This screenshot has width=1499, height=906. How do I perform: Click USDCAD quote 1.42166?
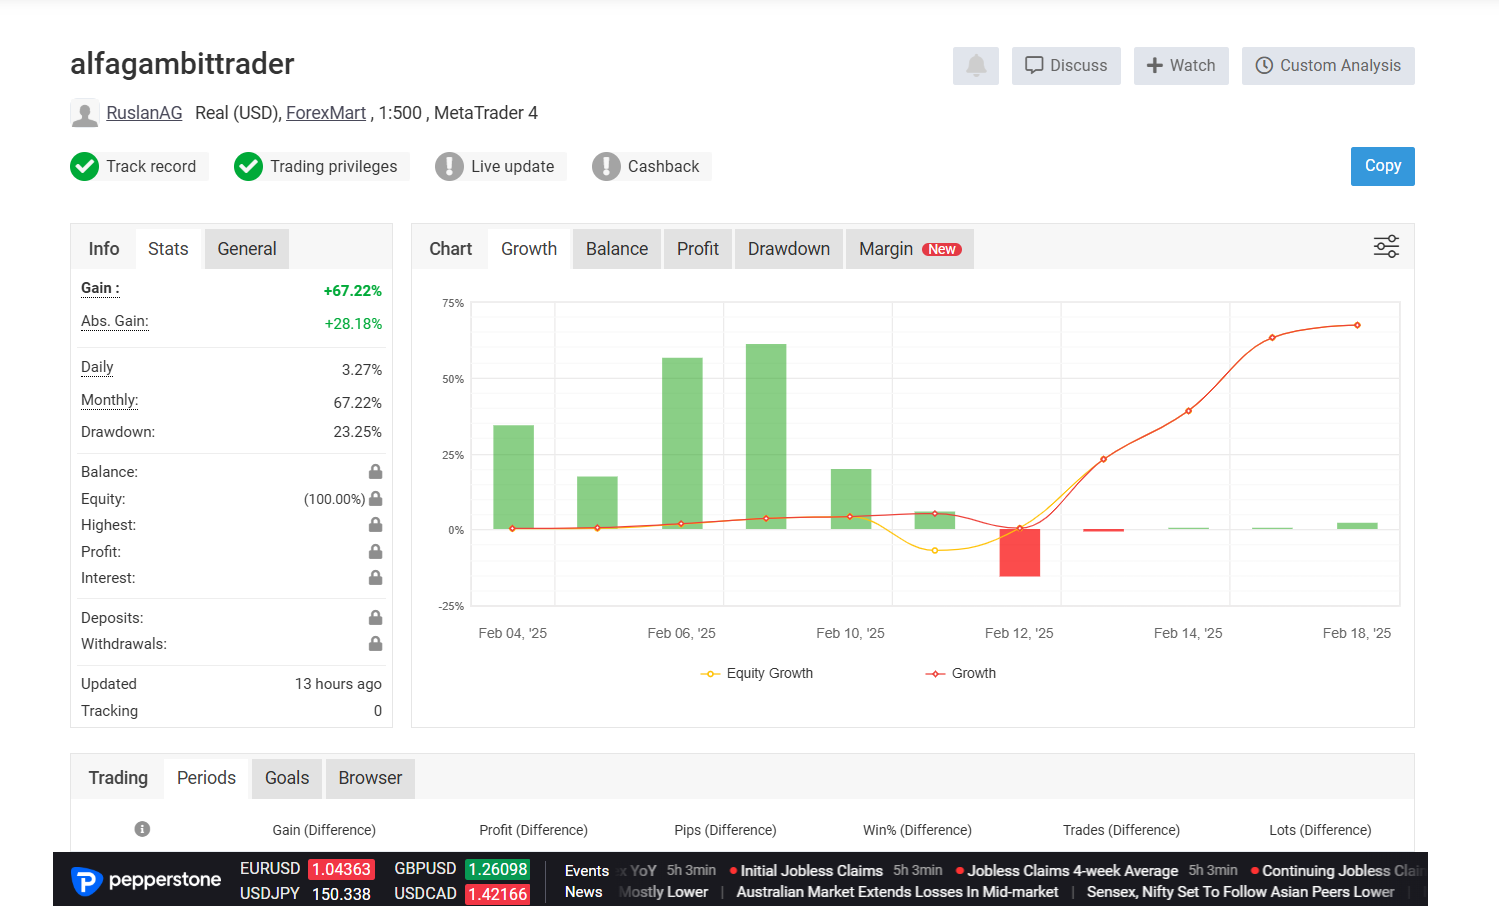497,894
